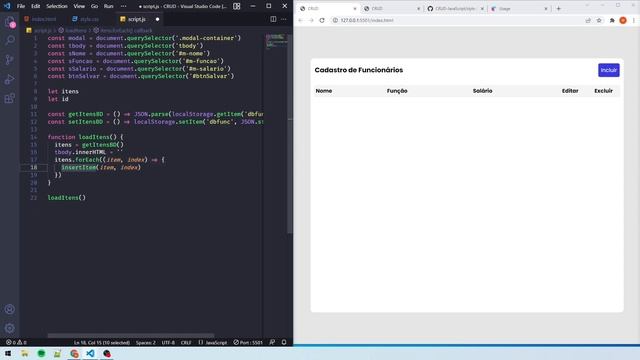Click the Editar column header
The height and width of the screenshot is (360, 640).
coord(570,91)
